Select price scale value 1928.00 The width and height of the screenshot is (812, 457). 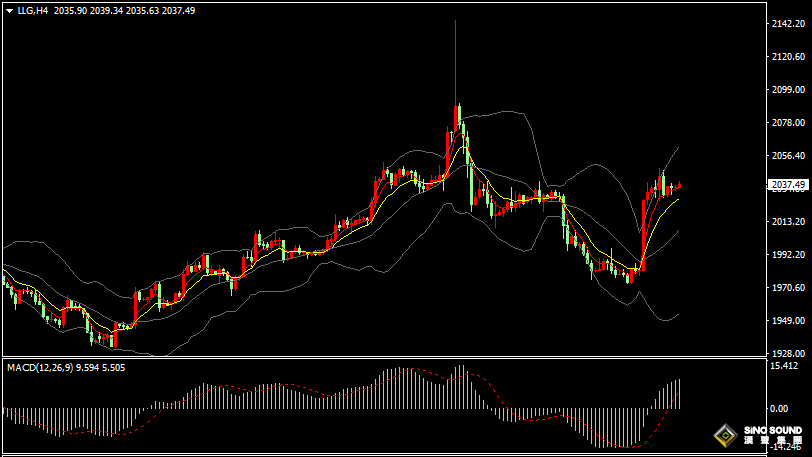[788, 353]
